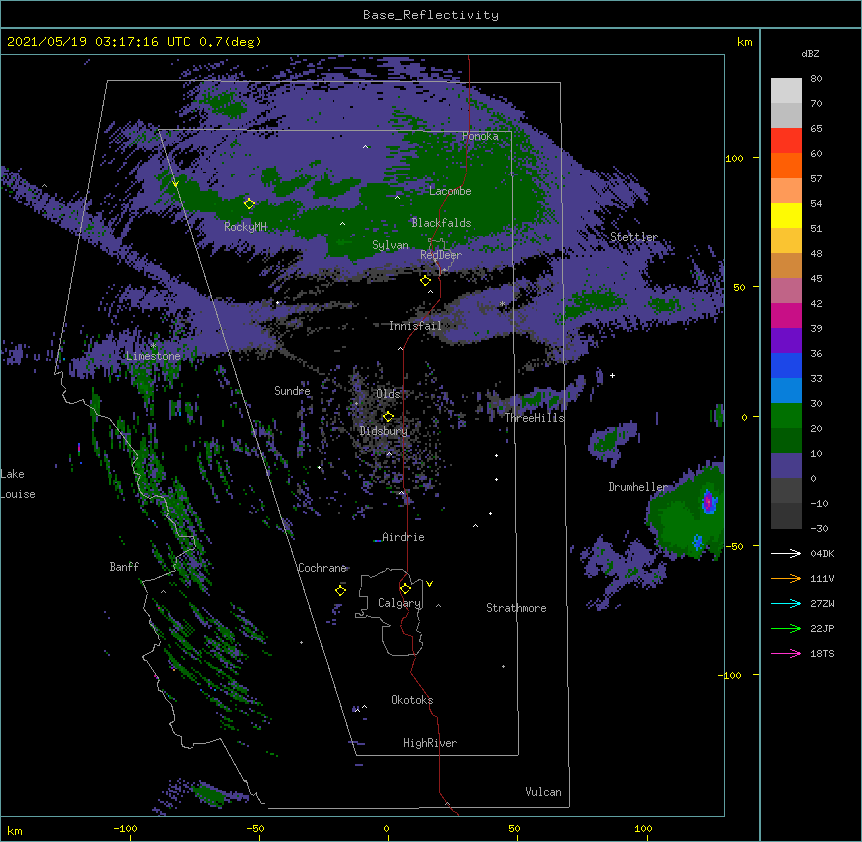Select the yellow diamond marker inside the Calgary boundary
Viewport: 862px width, 842px height.
(x=405, y=589)
